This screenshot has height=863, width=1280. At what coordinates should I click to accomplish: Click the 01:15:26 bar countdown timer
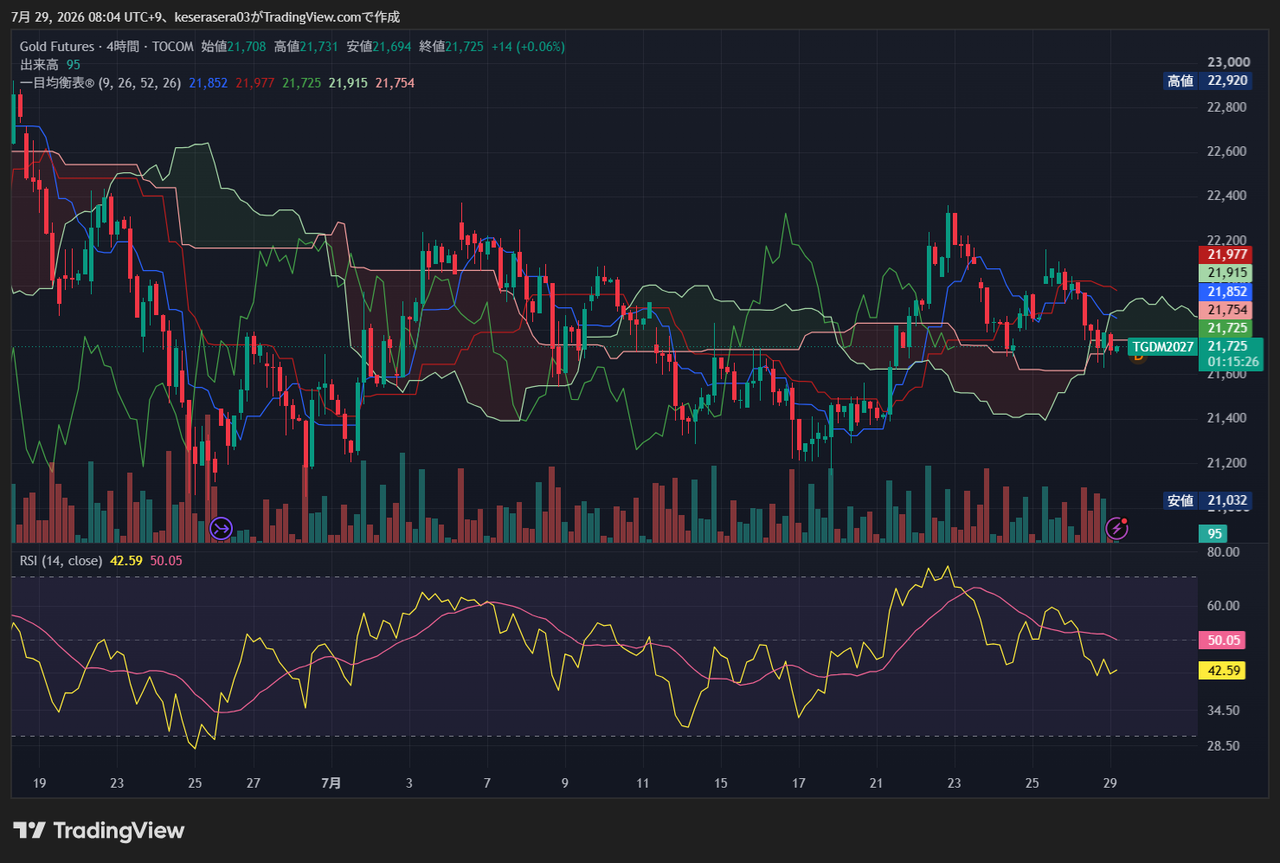1232,362
